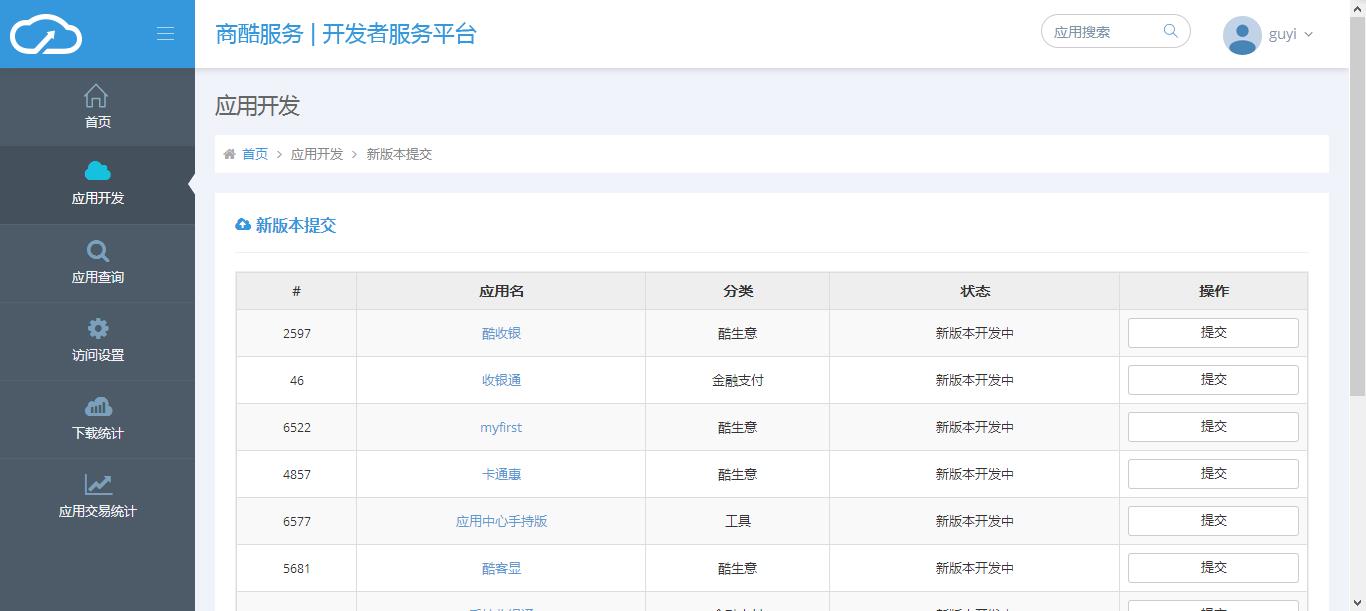Open the 收银通 app link
1366x611 pixels.
(501, 380)
